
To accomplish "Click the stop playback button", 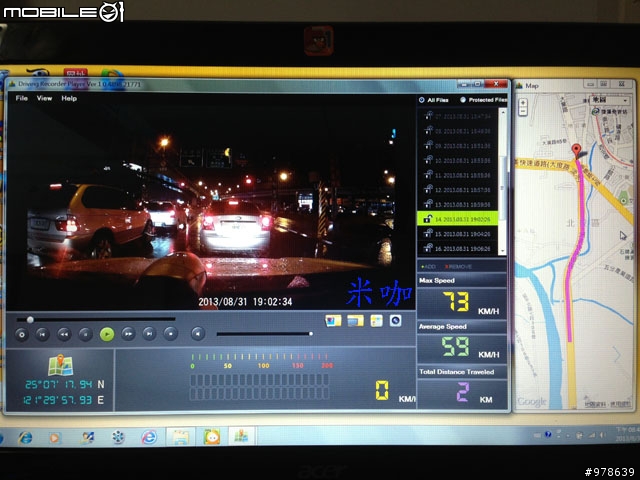I will [x=171, y=334].
